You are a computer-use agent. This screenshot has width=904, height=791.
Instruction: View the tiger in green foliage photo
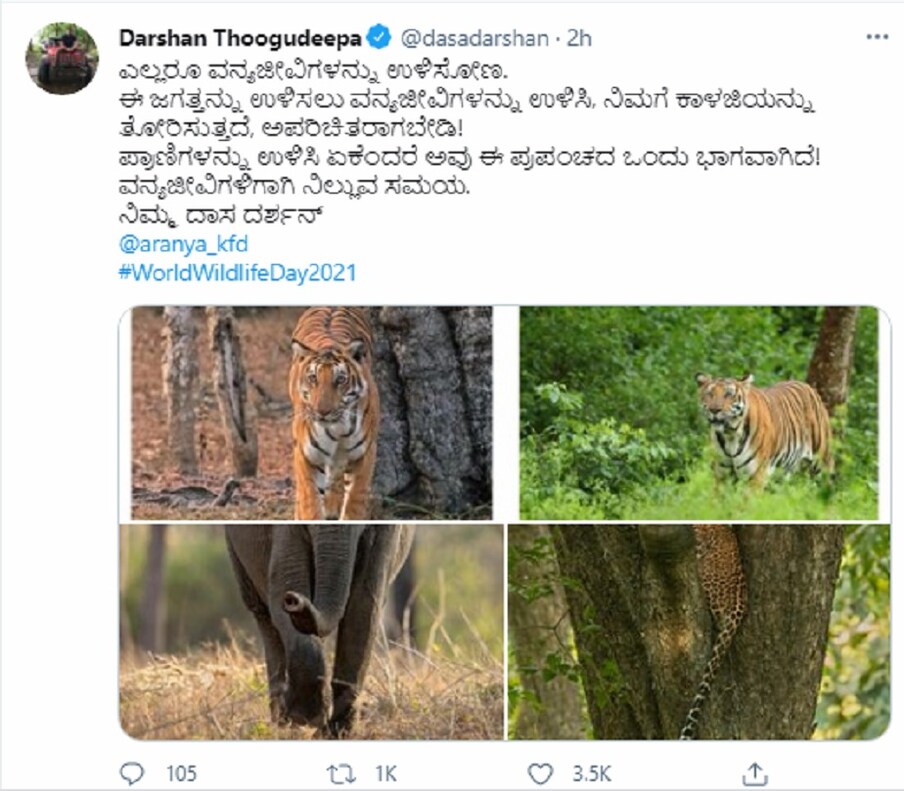coord(699,413)
